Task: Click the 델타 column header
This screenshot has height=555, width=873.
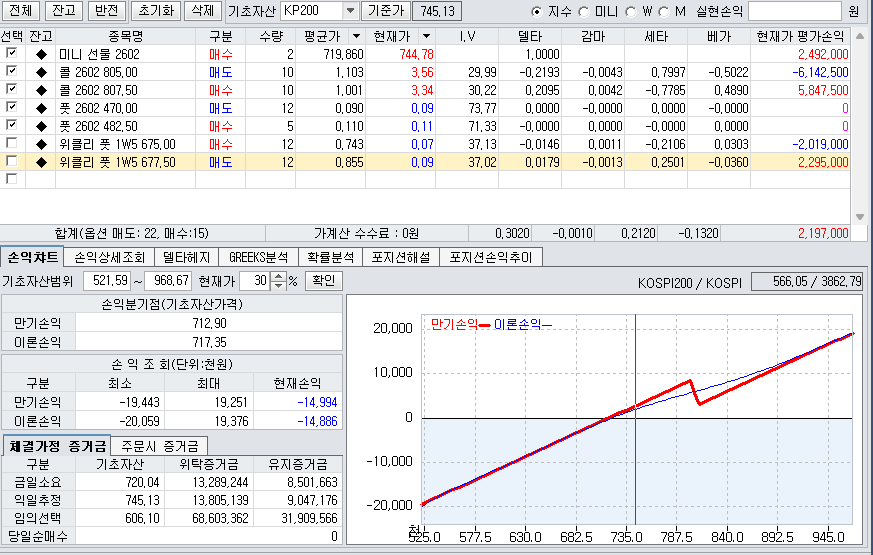Action: [530, 36]
